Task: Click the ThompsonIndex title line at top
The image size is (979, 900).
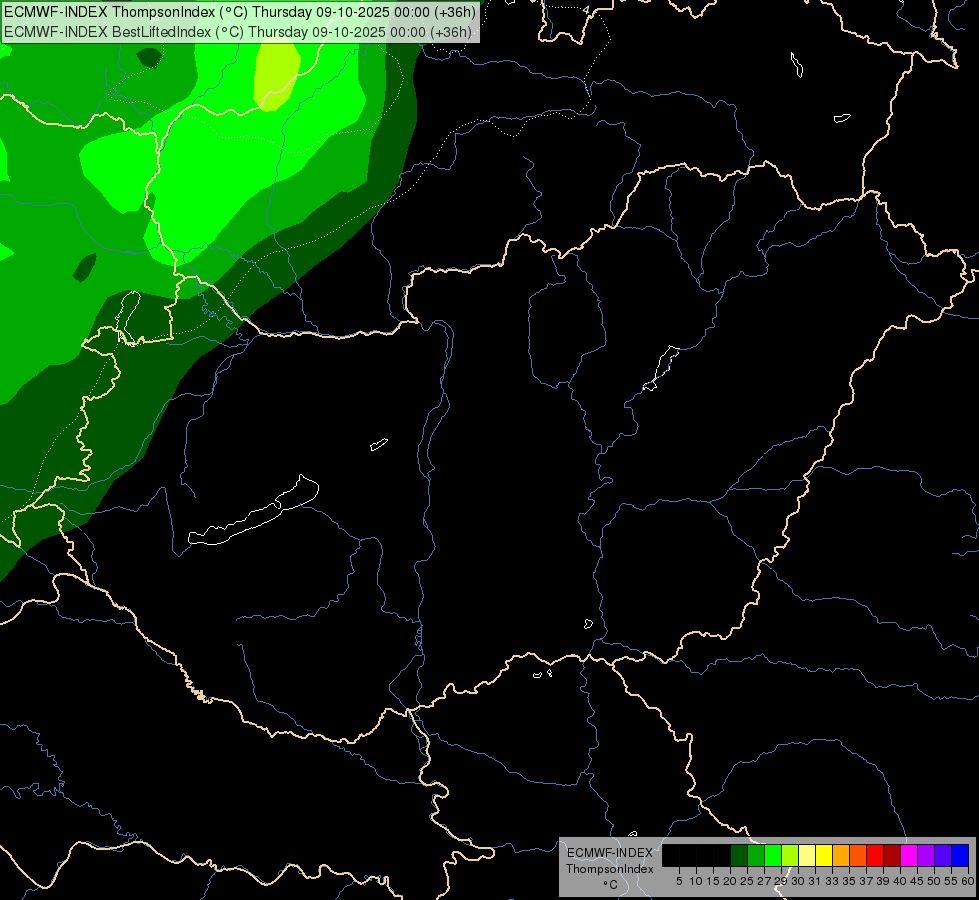Action: (x=240, y=12)
